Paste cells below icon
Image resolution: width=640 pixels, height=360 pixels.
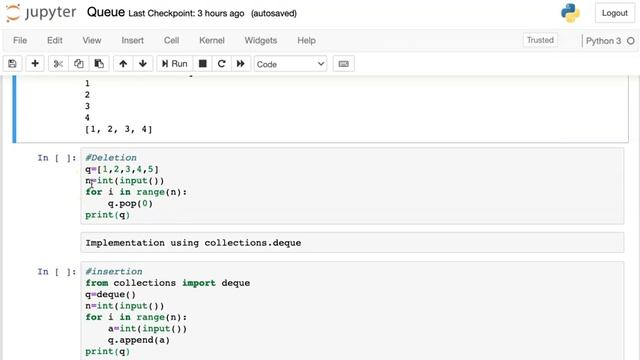click(x=99, y=64)
